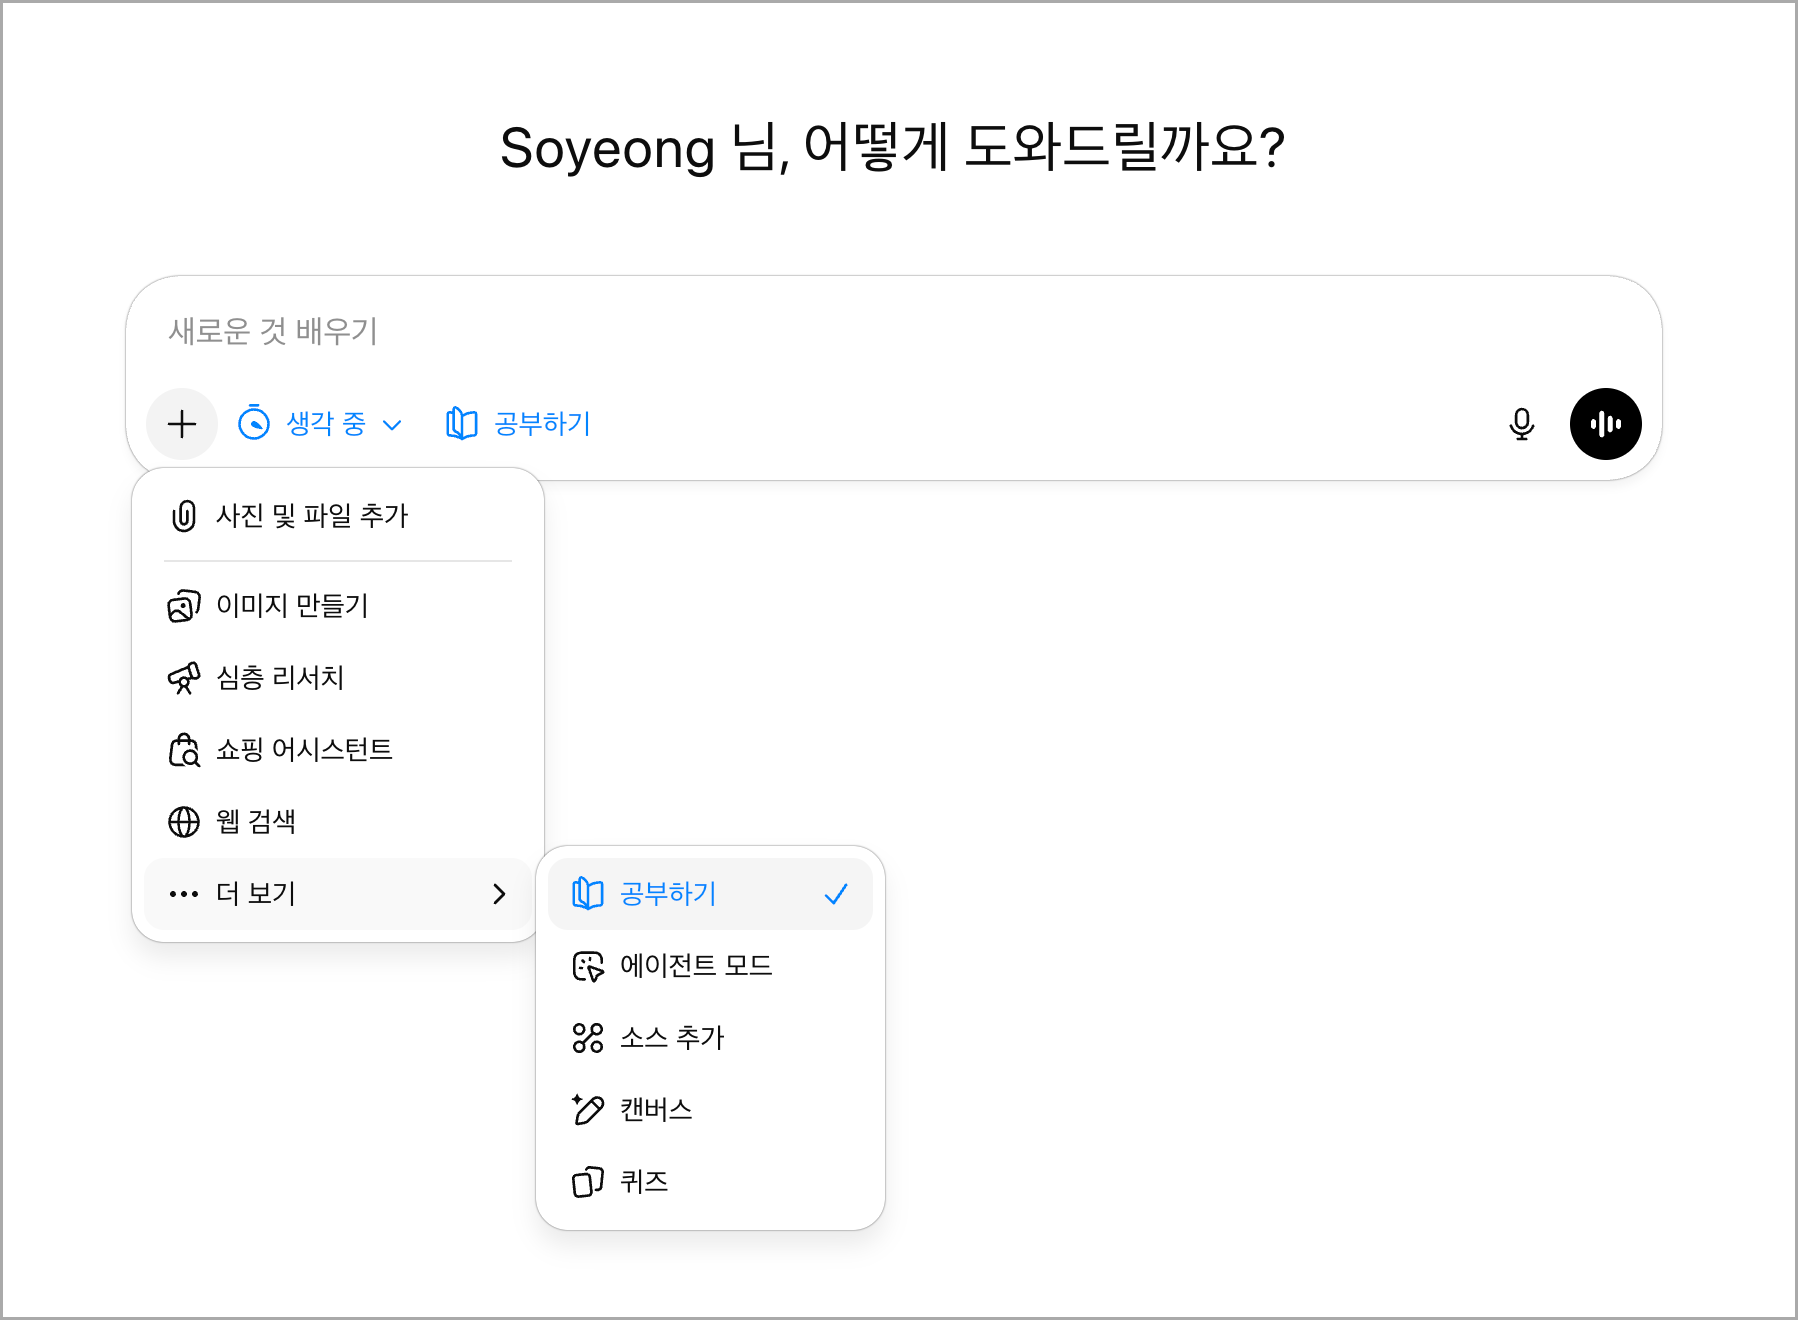Click the paperclip icon for adding photos and files
1798x1320 pixels.
pyautogui.click(x=184, y=516)
